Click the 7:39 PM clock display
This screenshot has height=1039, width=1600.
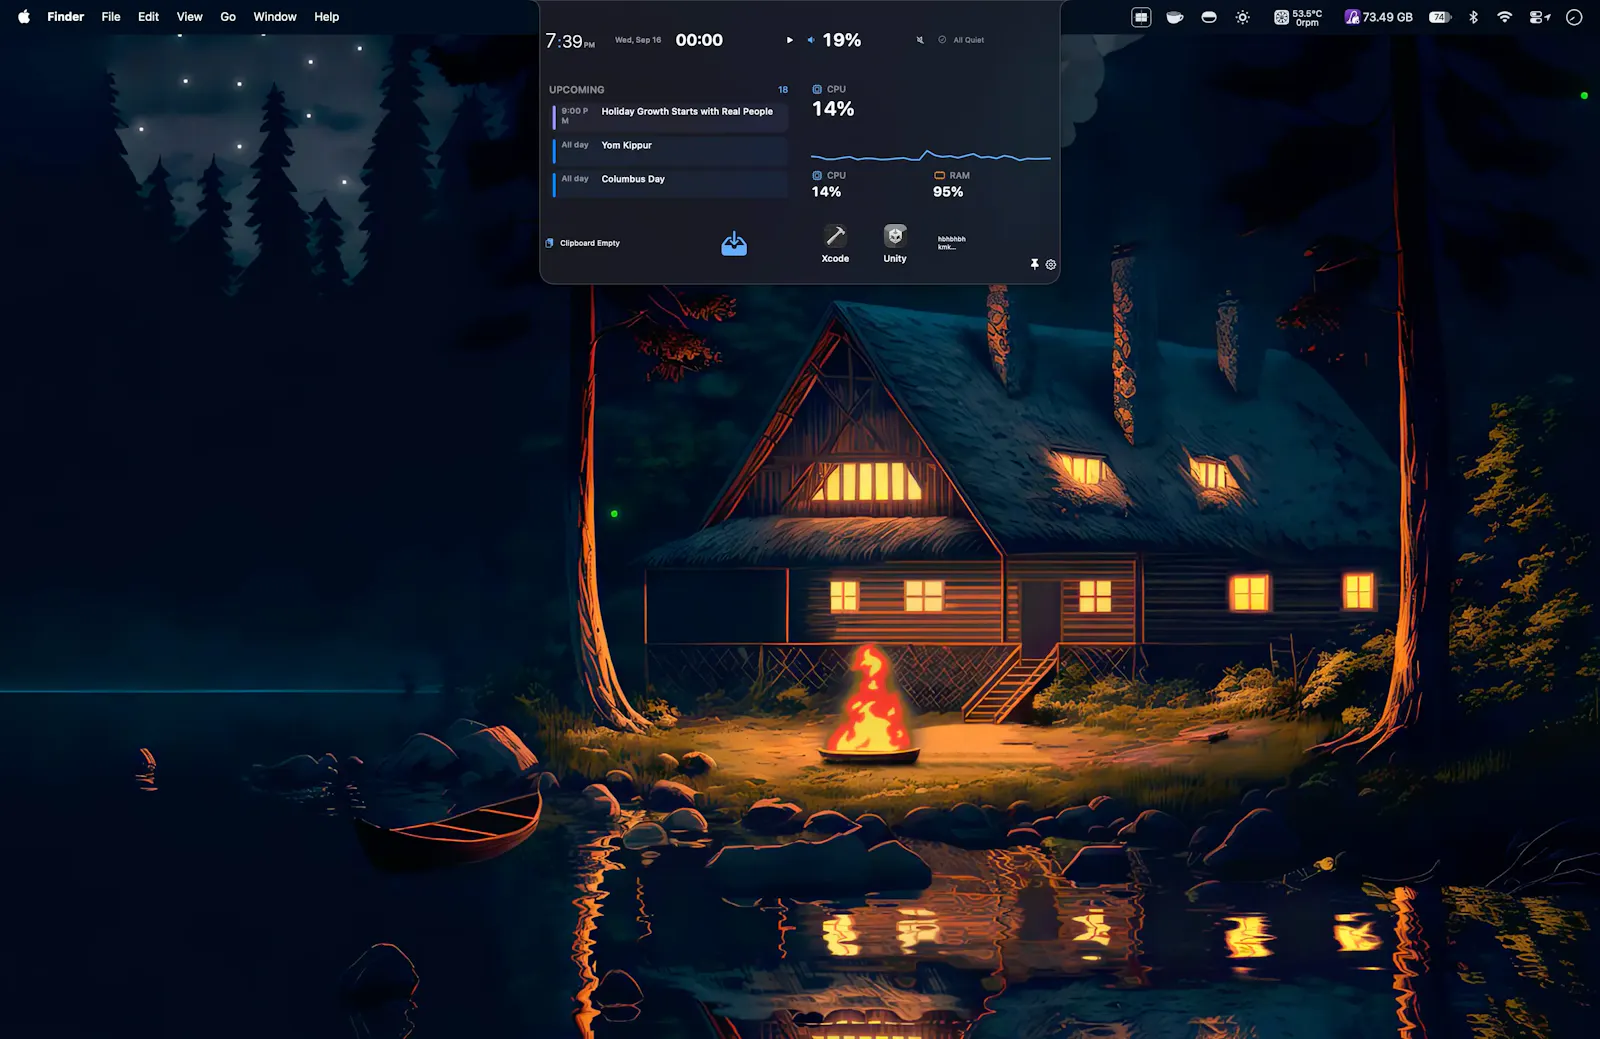tap(570, 41)
